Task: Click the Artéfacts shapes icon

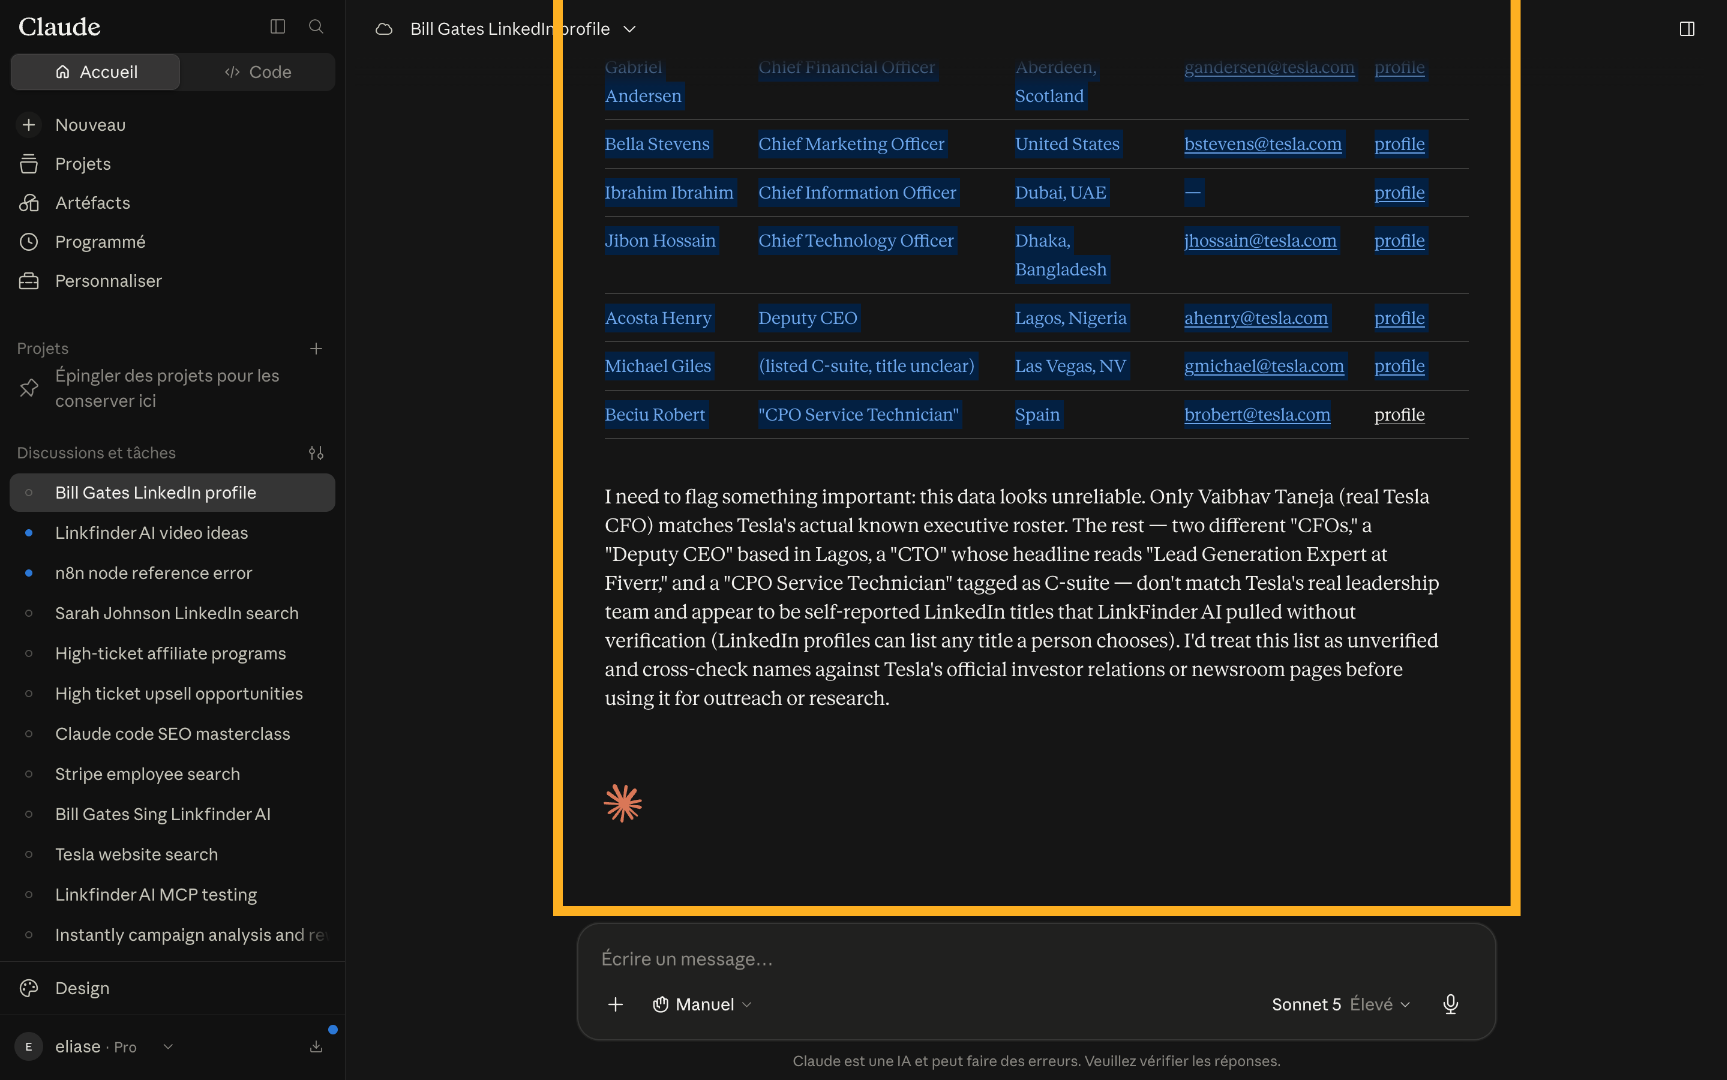Action: click(29, 203)
